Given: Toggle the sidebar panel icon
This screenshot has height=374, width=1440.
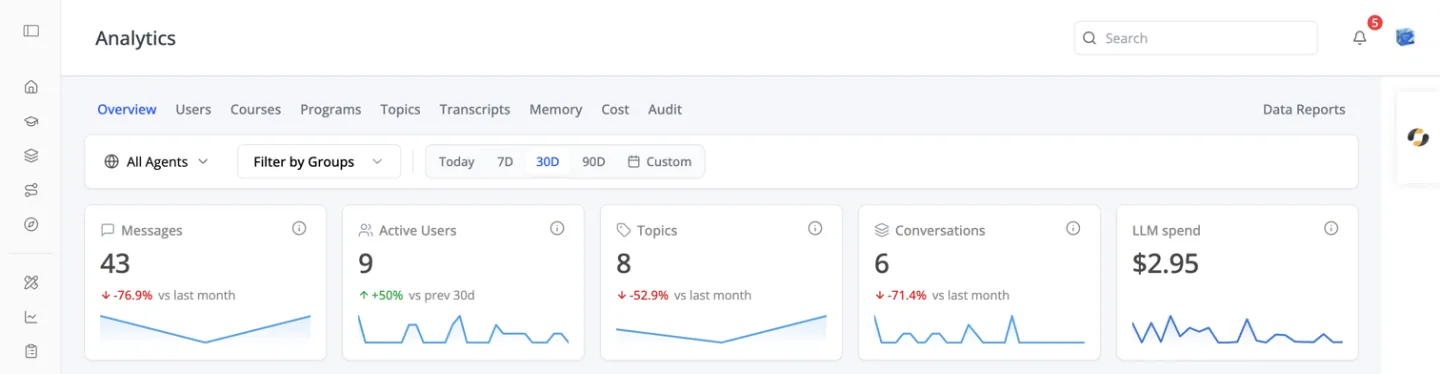Looking at the screenshot, I should 31,31.
